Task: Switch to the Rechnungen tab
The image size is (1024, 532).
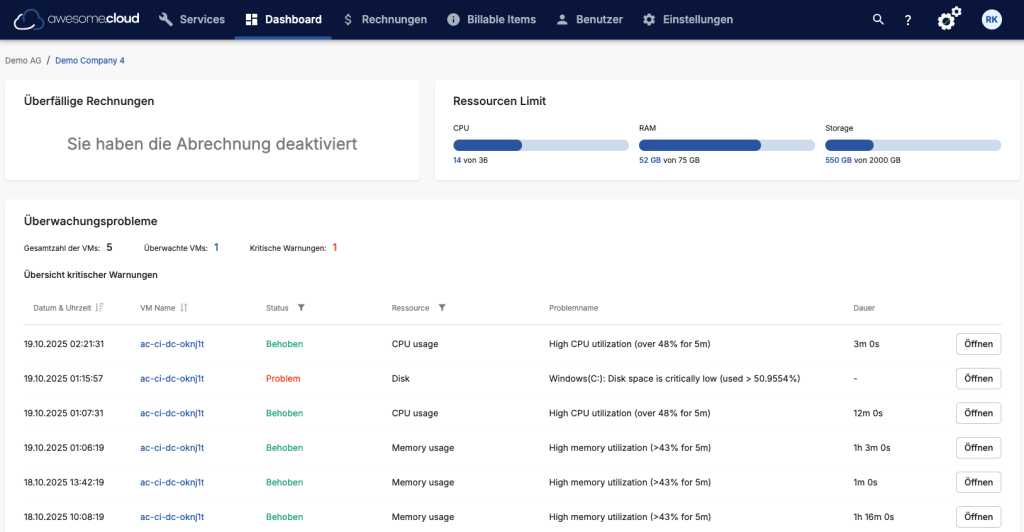Action: click(x=384, y=20)
